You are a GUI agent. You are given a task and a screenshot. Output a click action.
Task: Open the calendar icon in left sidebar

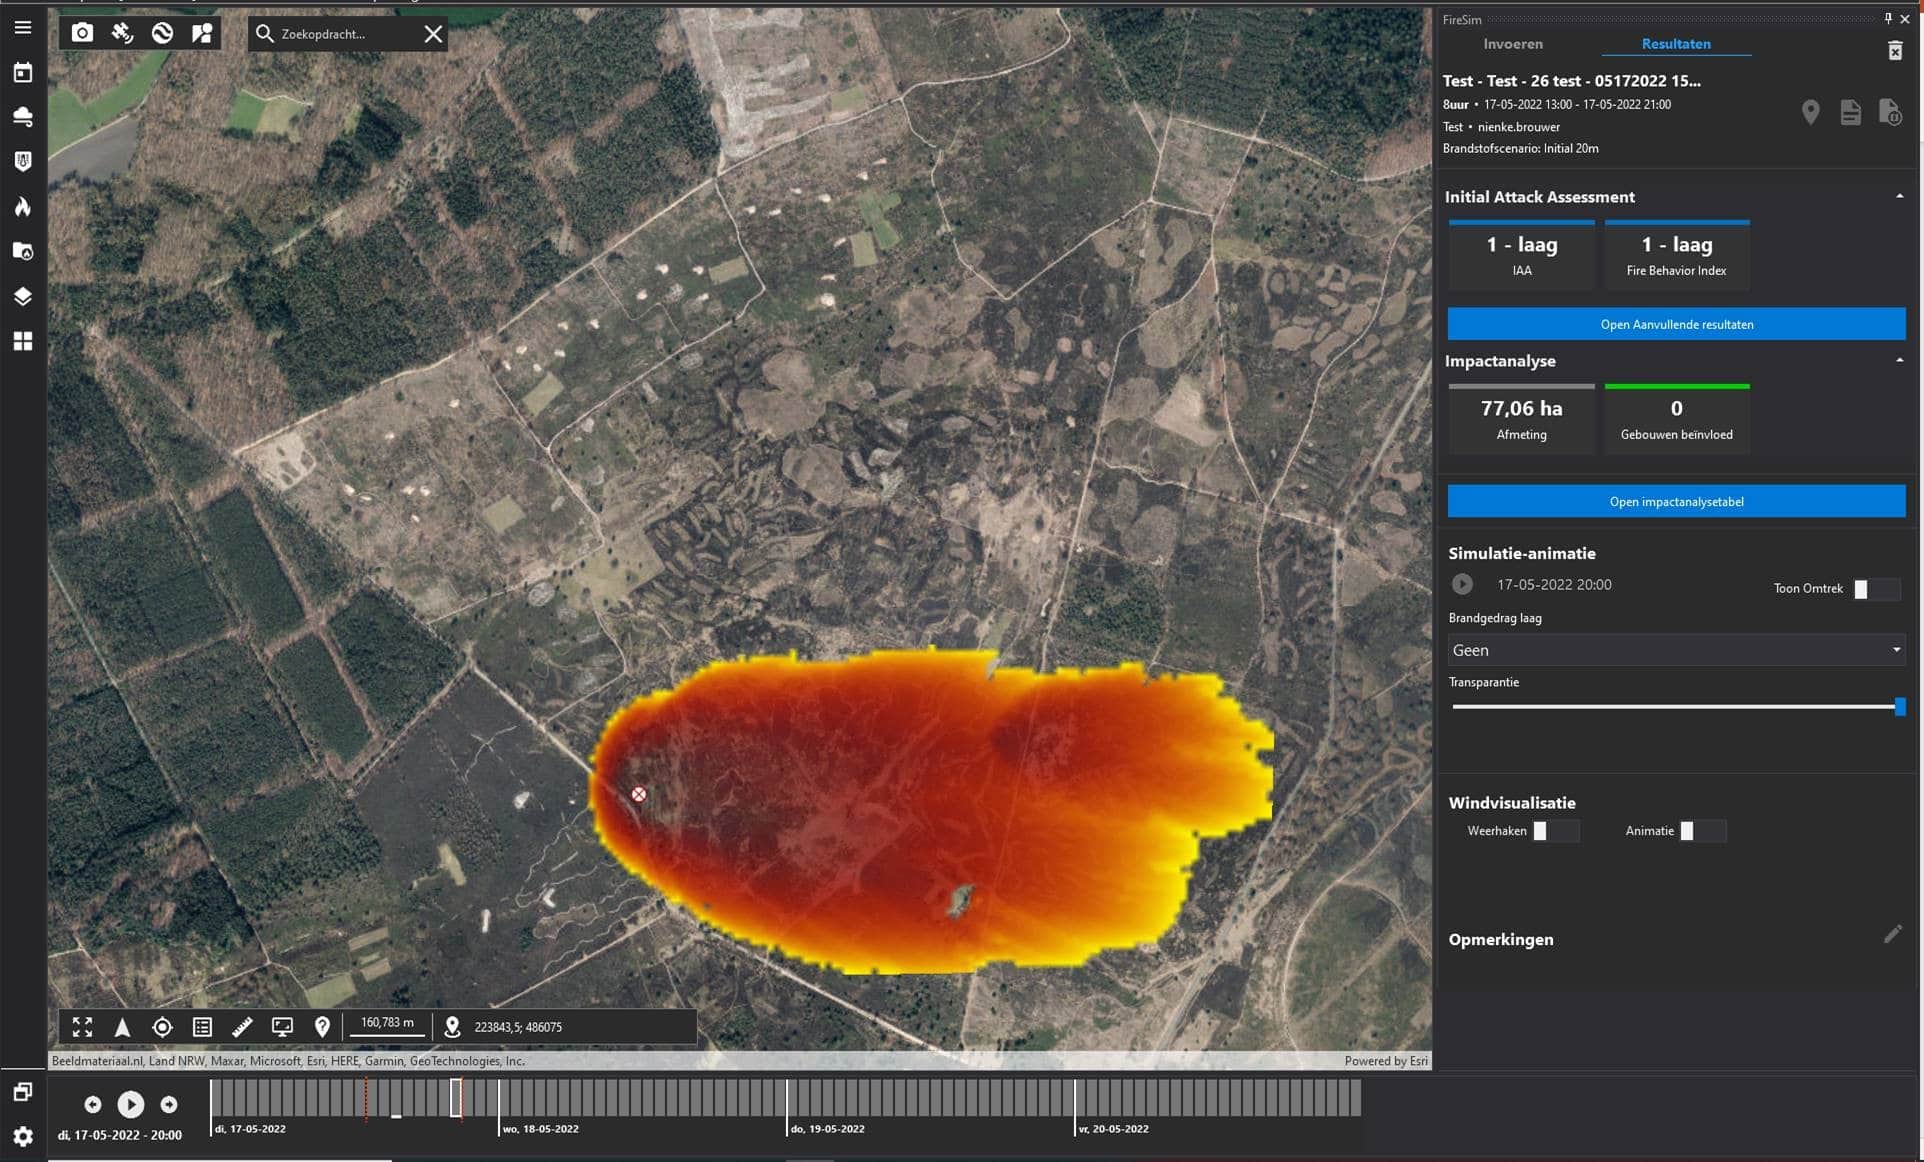coord(22,72)
